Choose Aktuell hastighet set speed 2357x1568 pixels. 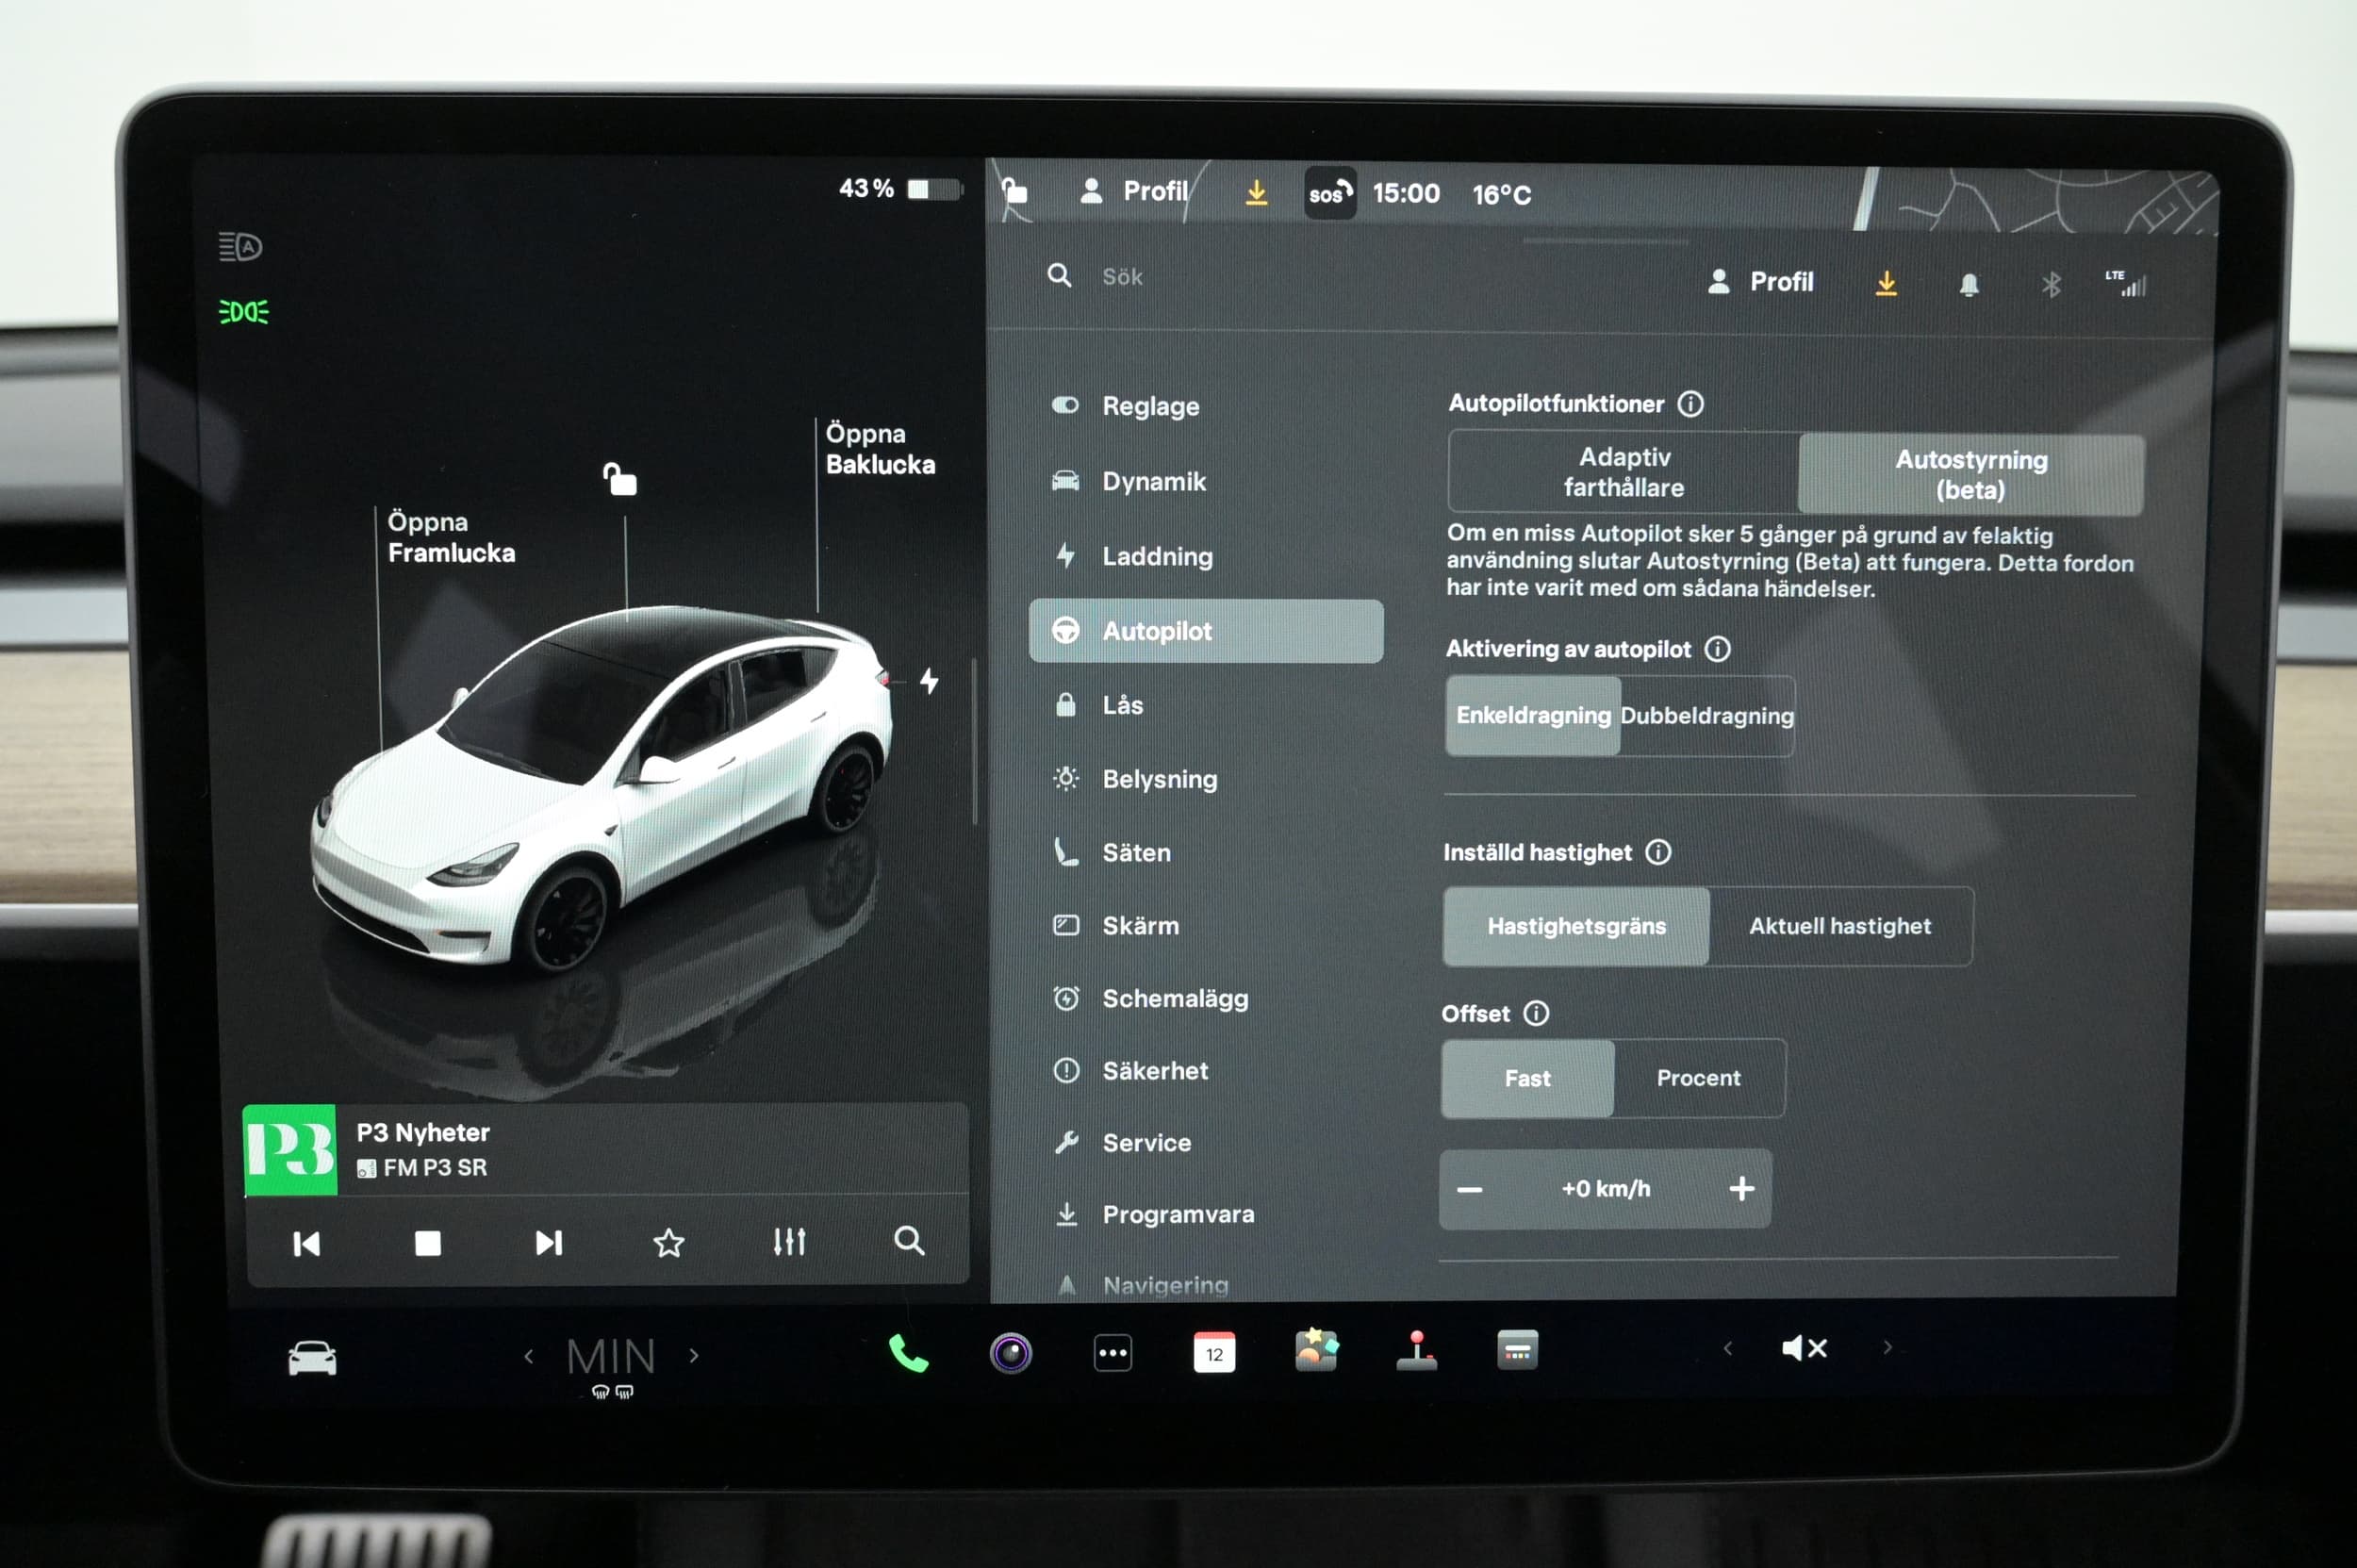click(1840, 926)
